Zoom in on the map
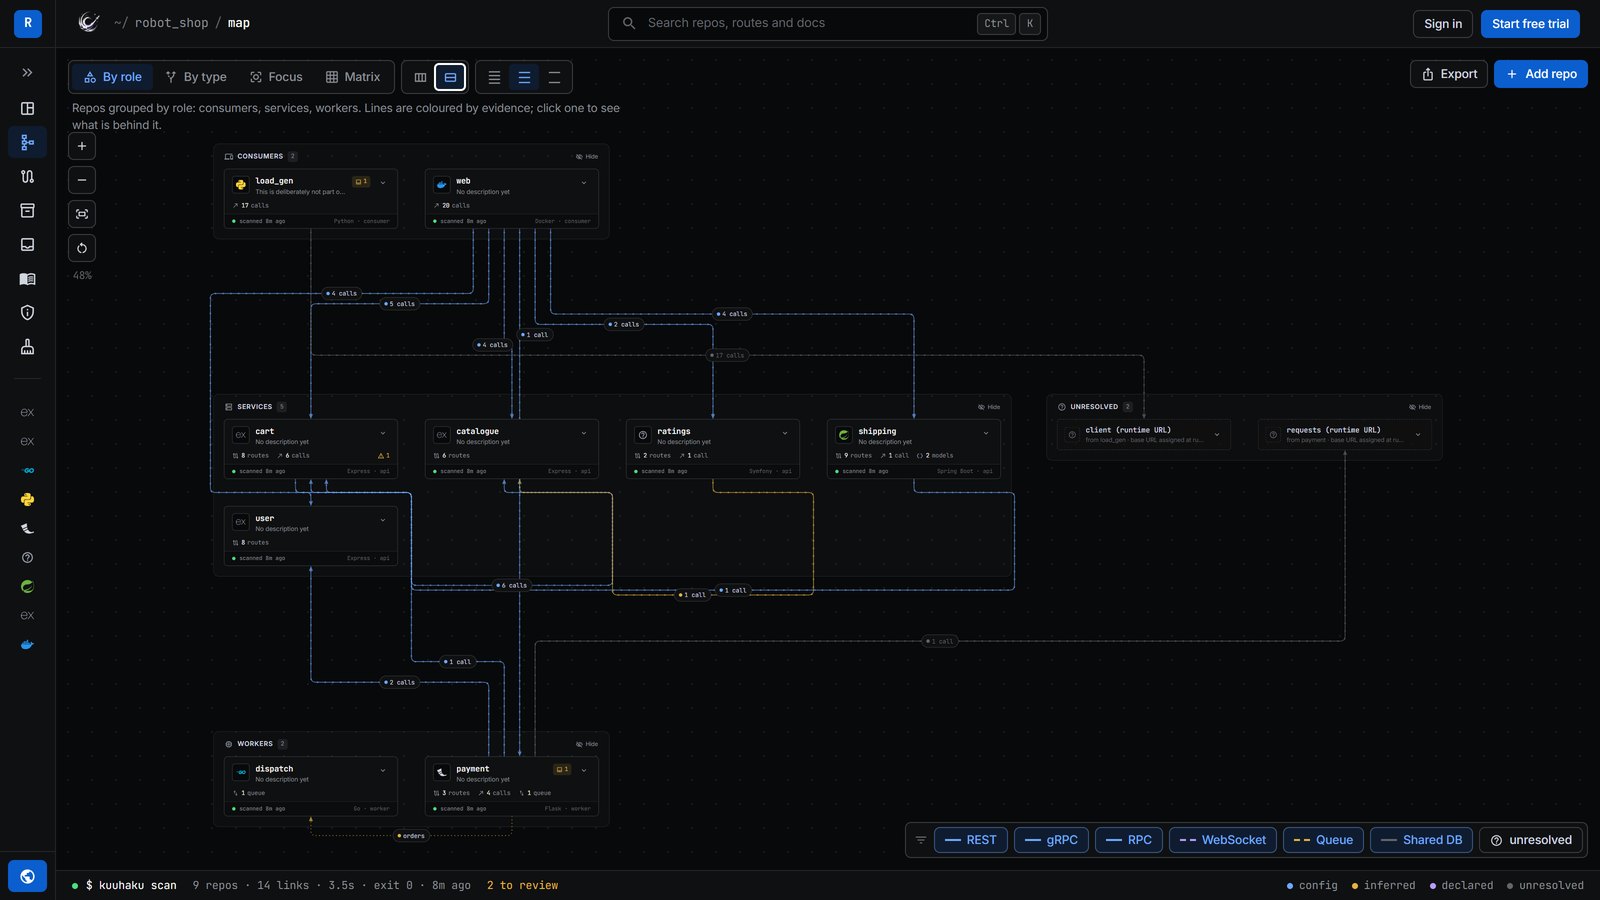 [82, 146]
